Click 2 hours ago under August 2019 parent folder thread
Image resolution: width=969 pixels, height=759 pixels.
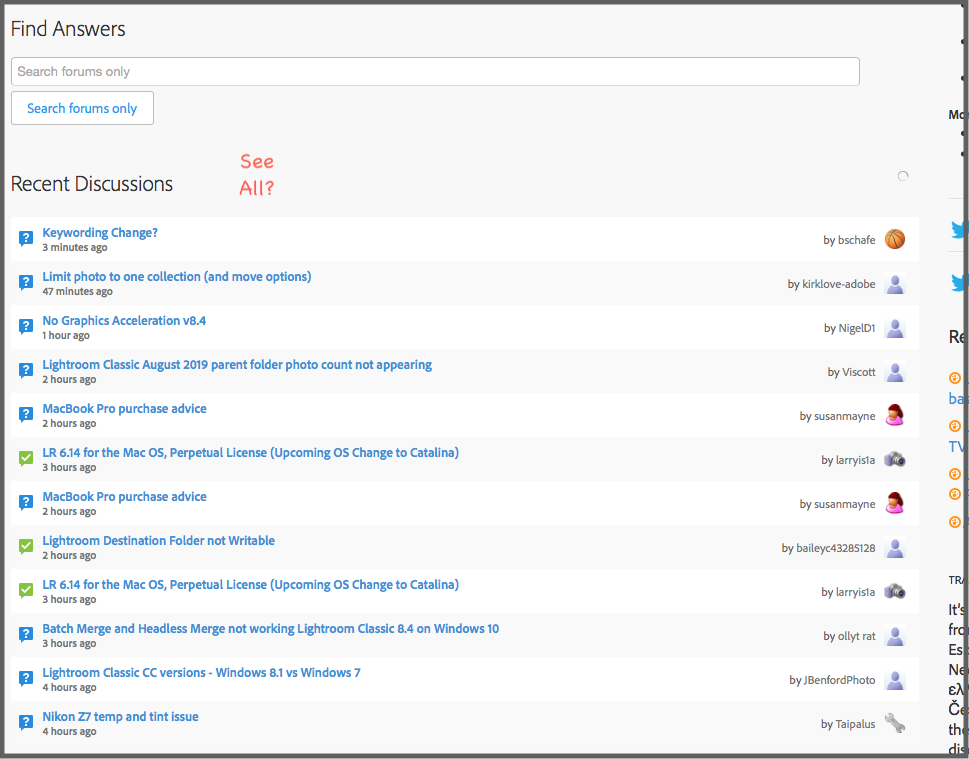69,380
